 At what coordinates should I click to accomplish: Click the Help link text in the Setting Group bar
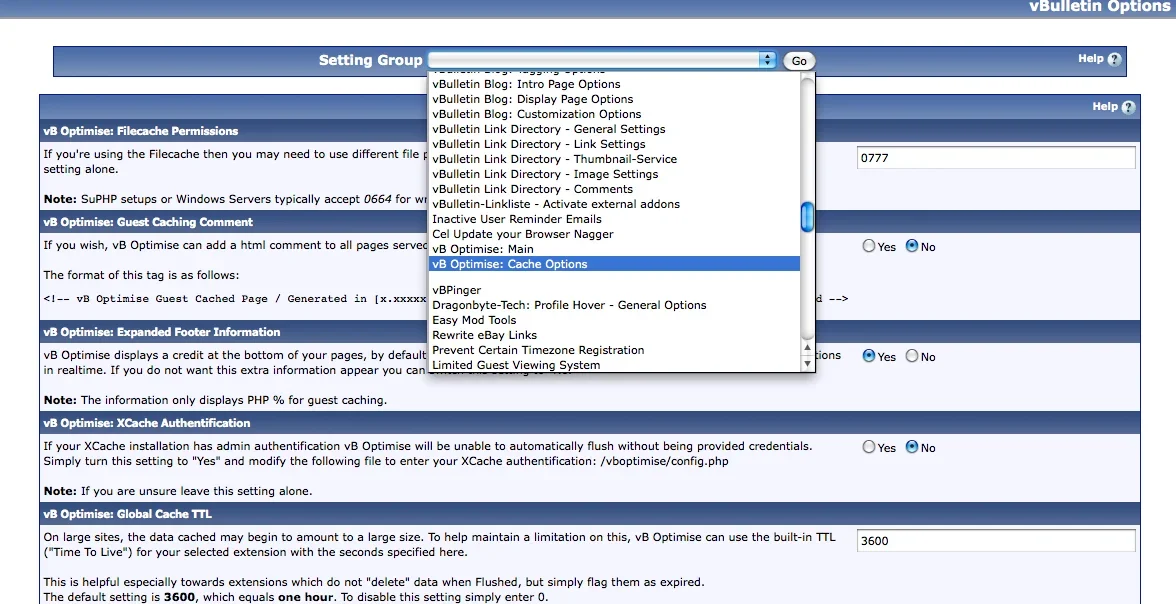click(x=1090, y=59)
